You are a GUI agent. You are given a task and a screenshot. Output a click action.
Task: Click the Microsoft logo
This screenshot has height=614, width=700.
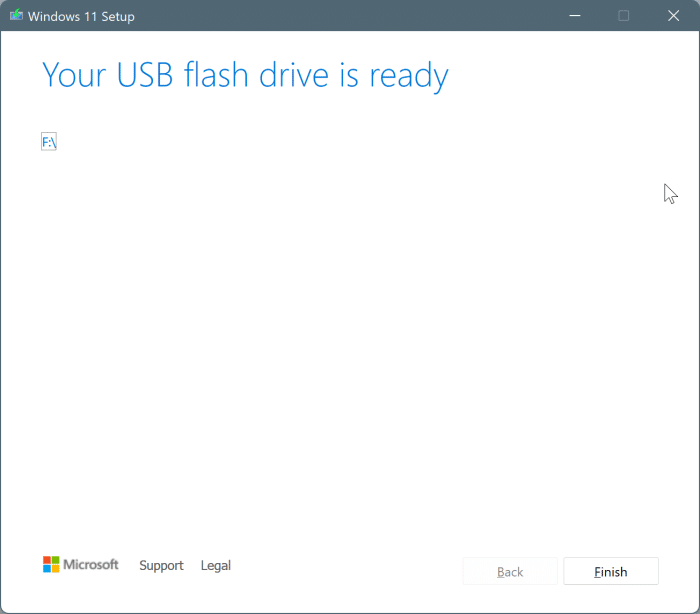point(80,564)
